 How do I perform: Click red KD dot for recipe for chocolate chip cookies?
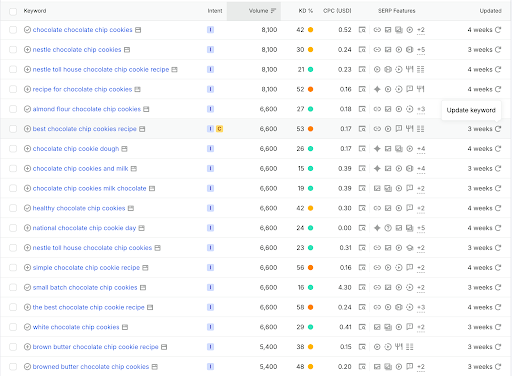coord(310,89)
